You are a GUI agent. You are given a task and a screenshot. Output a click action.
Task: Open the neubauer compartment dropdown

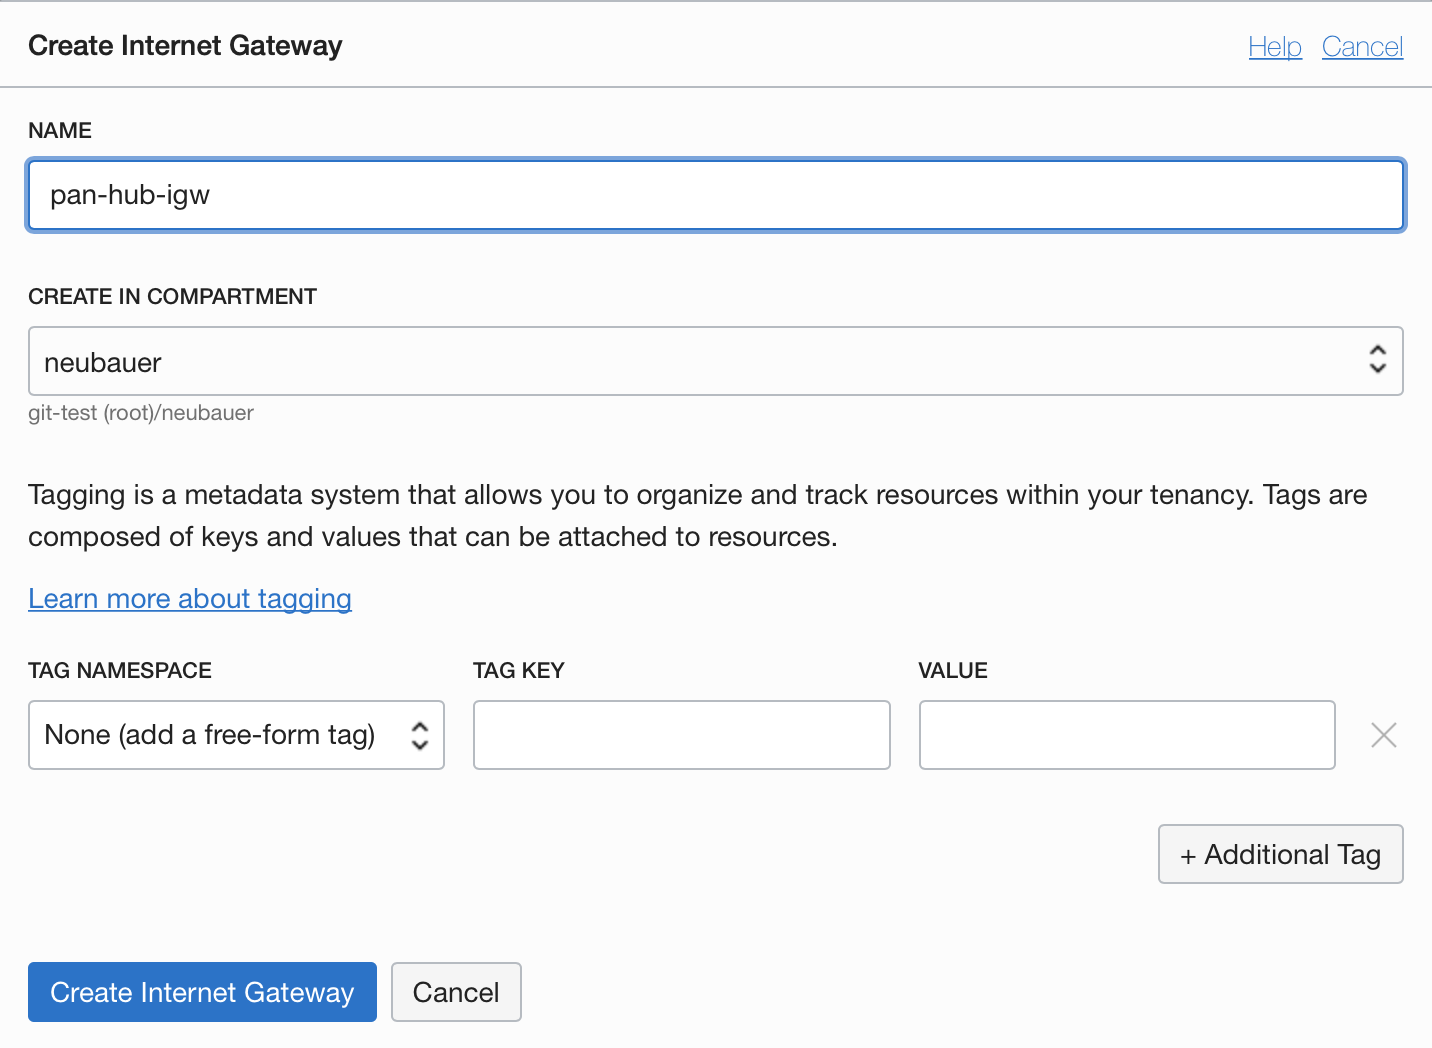700,361
